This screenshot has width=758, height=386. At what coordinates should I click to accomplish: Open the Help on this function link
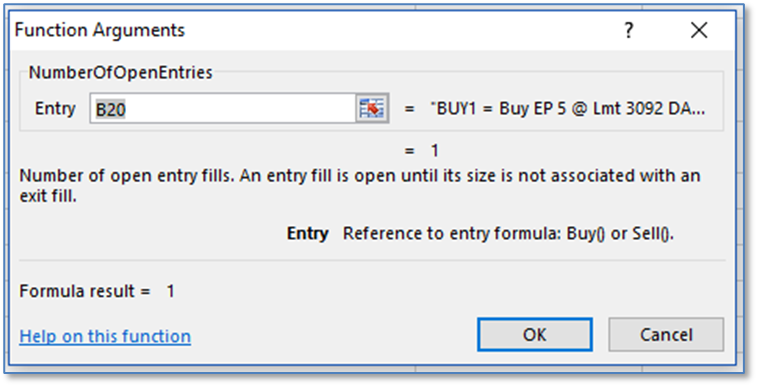click(105, 336)
